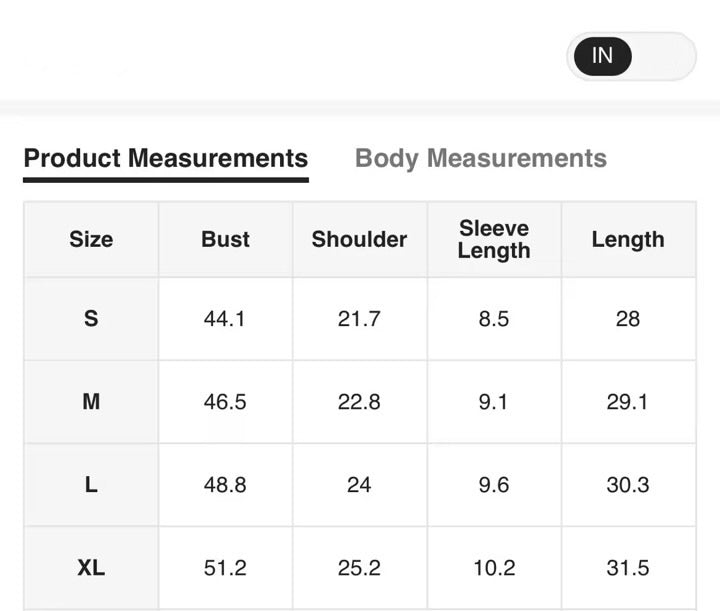Click the Length column header
720x611 pixels.
[x=628, y=240]
